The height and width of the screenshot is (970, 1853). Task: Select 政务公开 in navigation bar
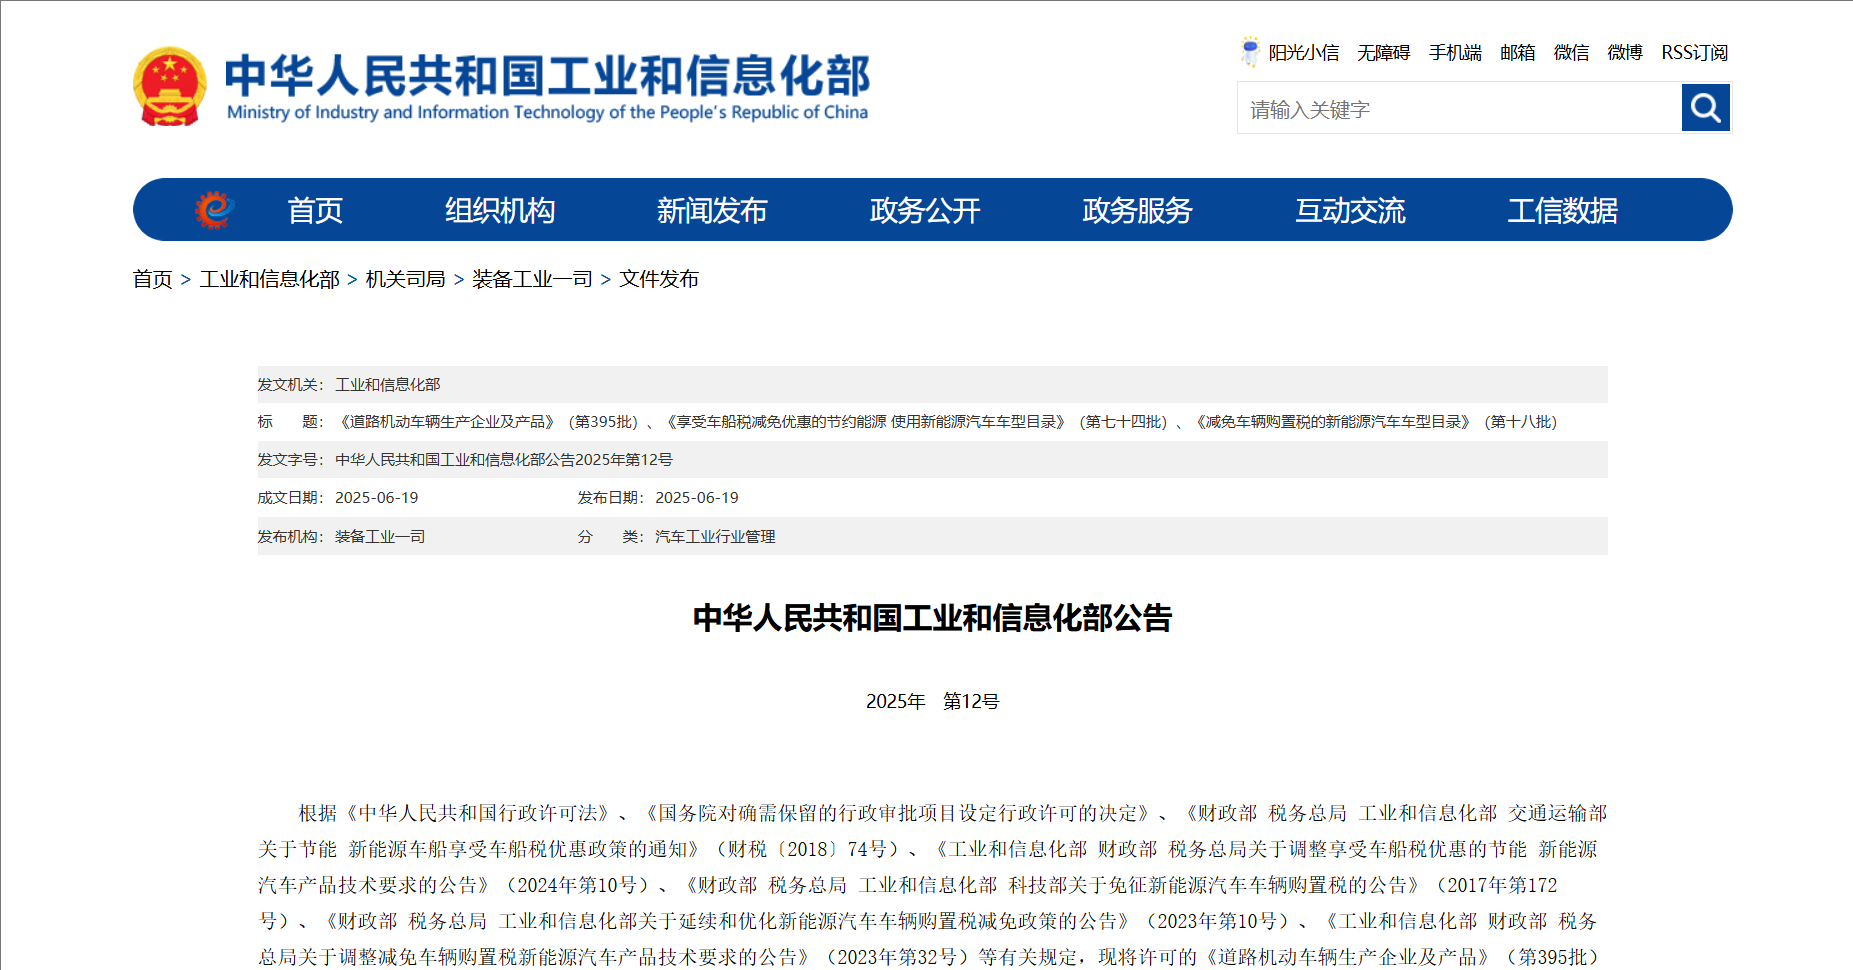point(924,211)
